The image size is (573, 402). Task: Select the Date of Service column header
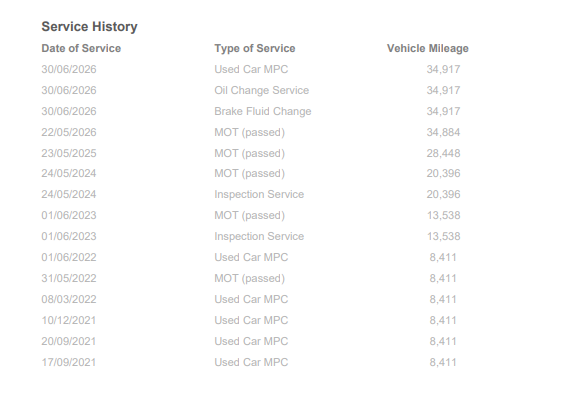tap(81, 48)
